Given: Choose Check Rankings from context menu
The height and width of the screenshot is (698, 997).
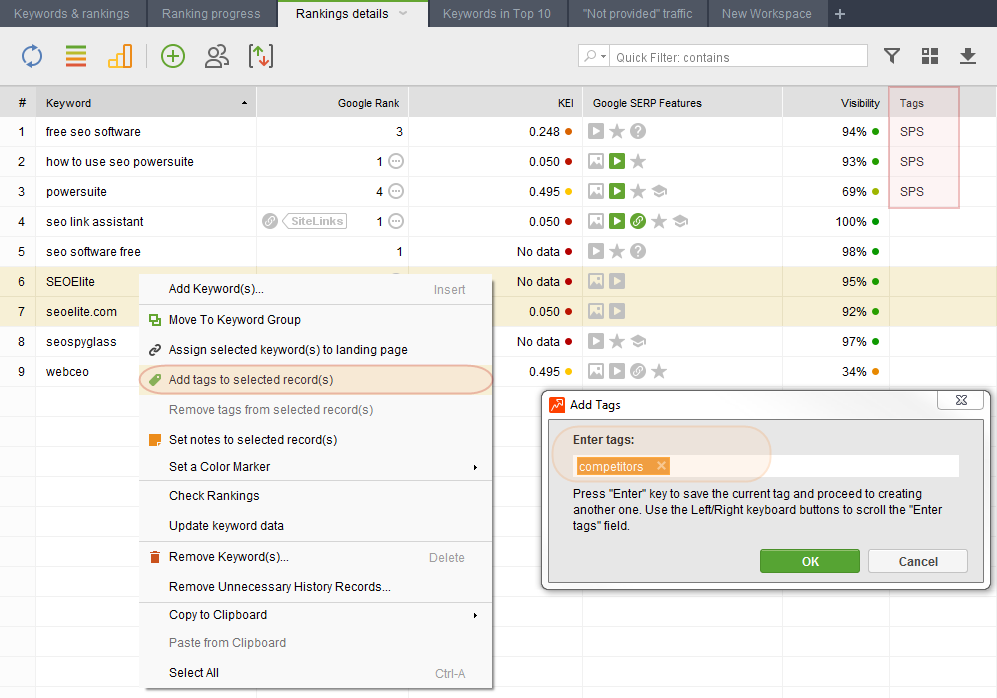Looking at the screenshot, I should click(315, 496).
